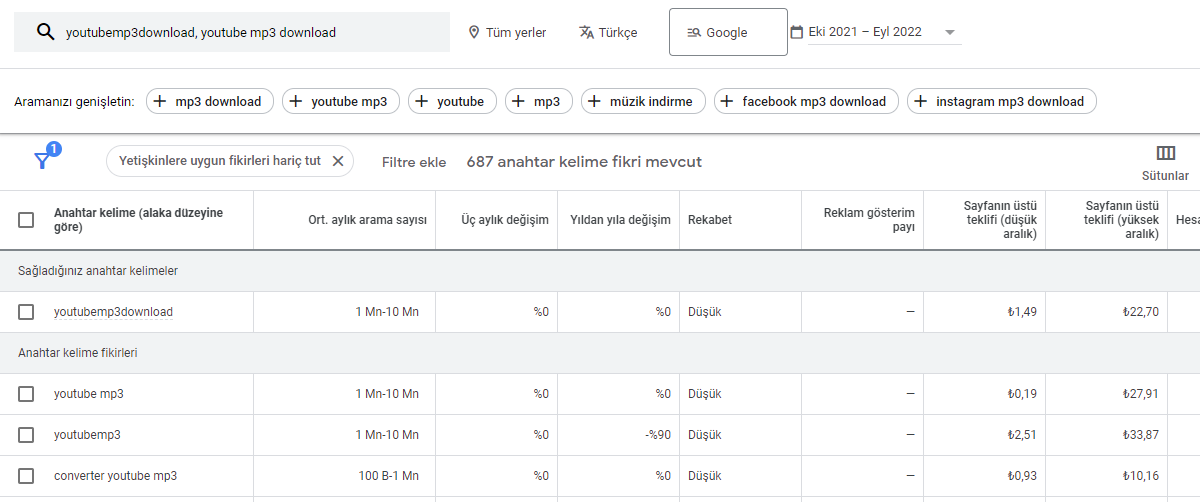Check the 'converter youtube mp3' checkbox

[26, 476]
